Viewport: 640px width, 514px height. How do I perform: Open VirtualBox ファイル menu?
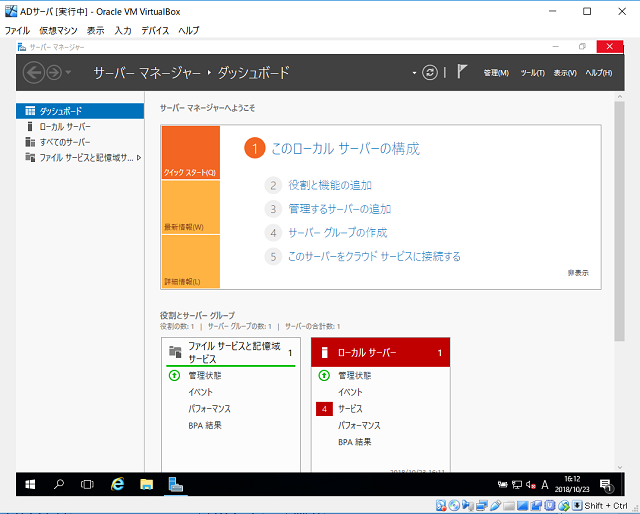[17, 31]
